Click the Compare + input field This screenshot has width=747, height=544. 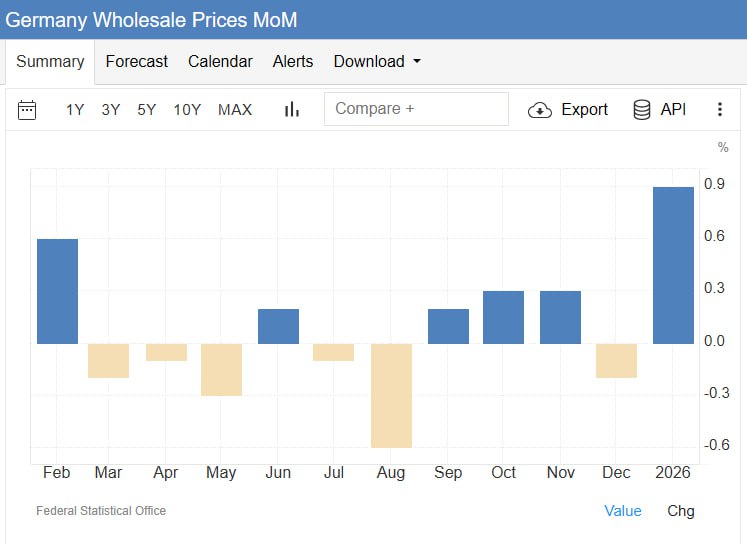point(416,109)
